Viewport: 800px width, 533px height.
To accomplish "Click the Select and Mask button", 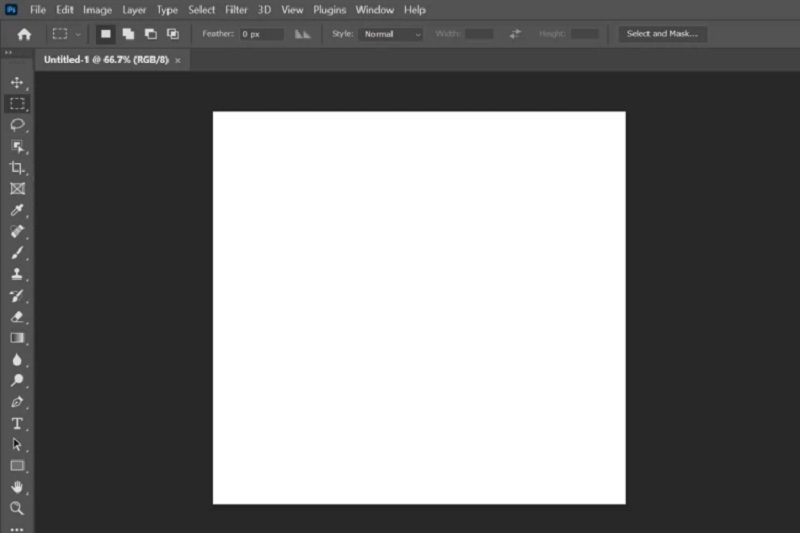I will point(662,34).
